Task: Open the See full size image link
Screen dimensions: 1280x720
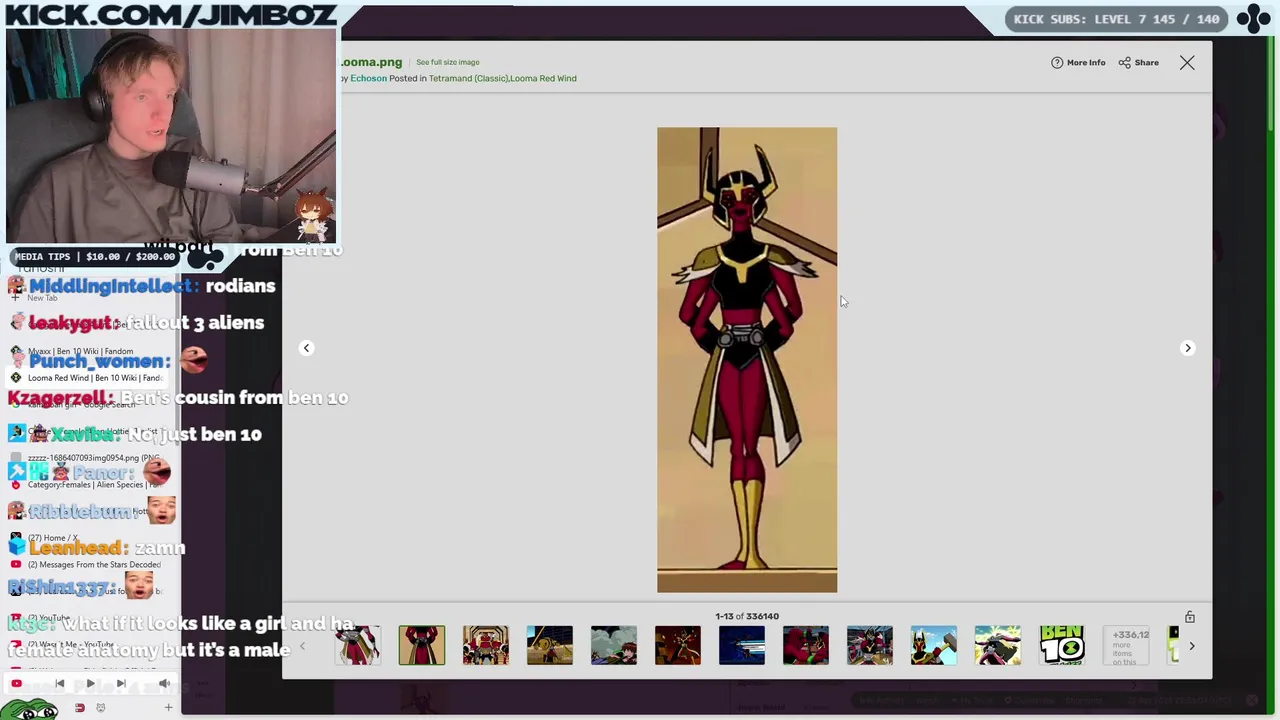Action: (447, 62)
